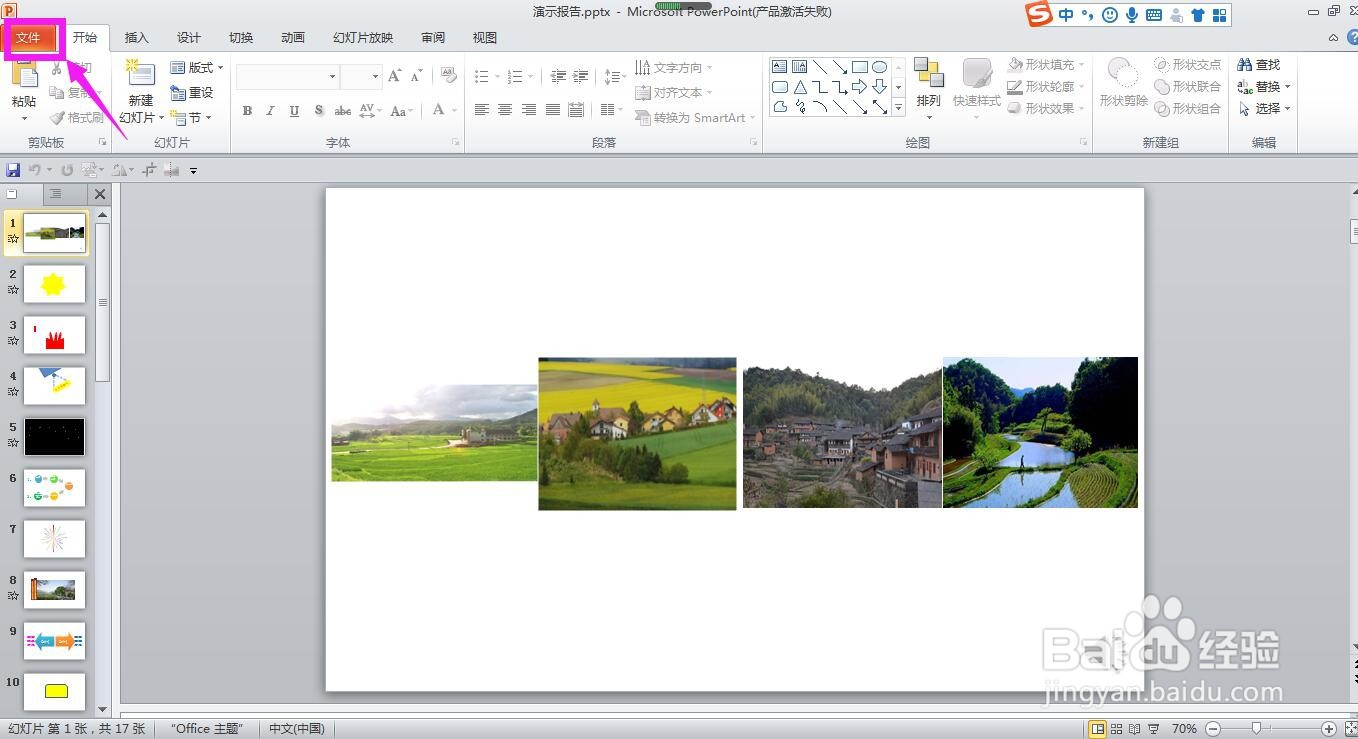The height and width of the screenshot is (739, 1358).
Task: Click the Paste (粘贴) clipboard icon
Action: click(23, 75)
